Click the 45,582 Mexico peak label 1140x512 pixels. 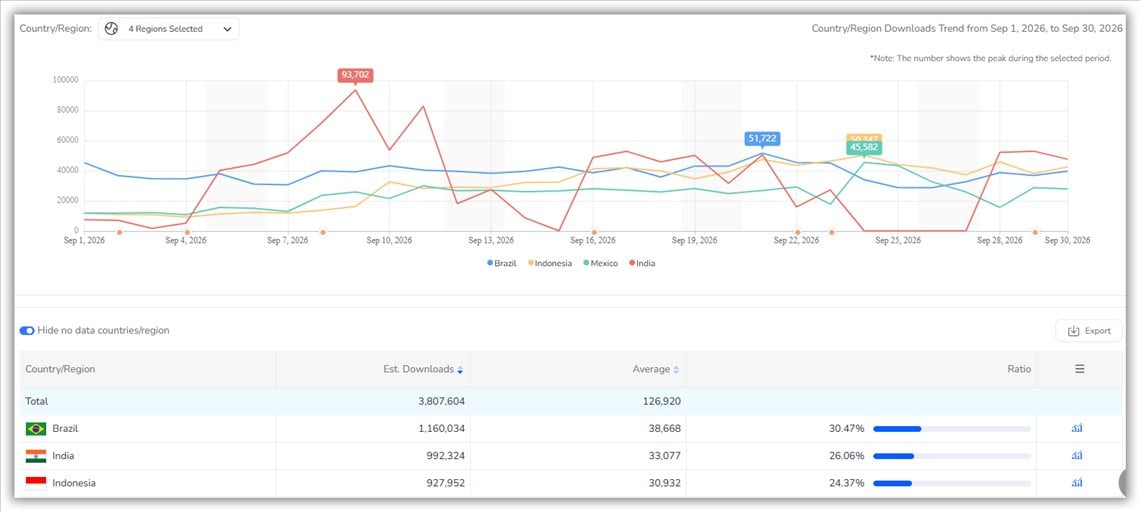pyautogui.click(x=864, y=148)
